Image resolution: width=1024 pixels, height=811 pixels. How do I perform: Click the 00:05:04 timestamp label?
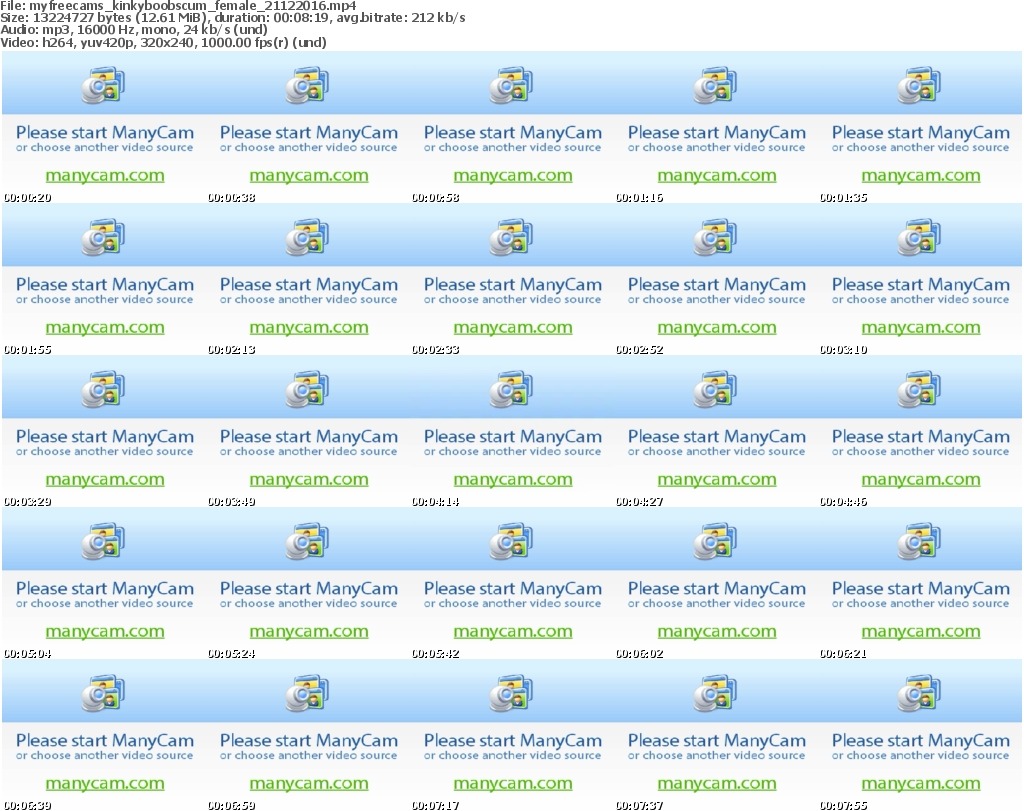(27, 654)
